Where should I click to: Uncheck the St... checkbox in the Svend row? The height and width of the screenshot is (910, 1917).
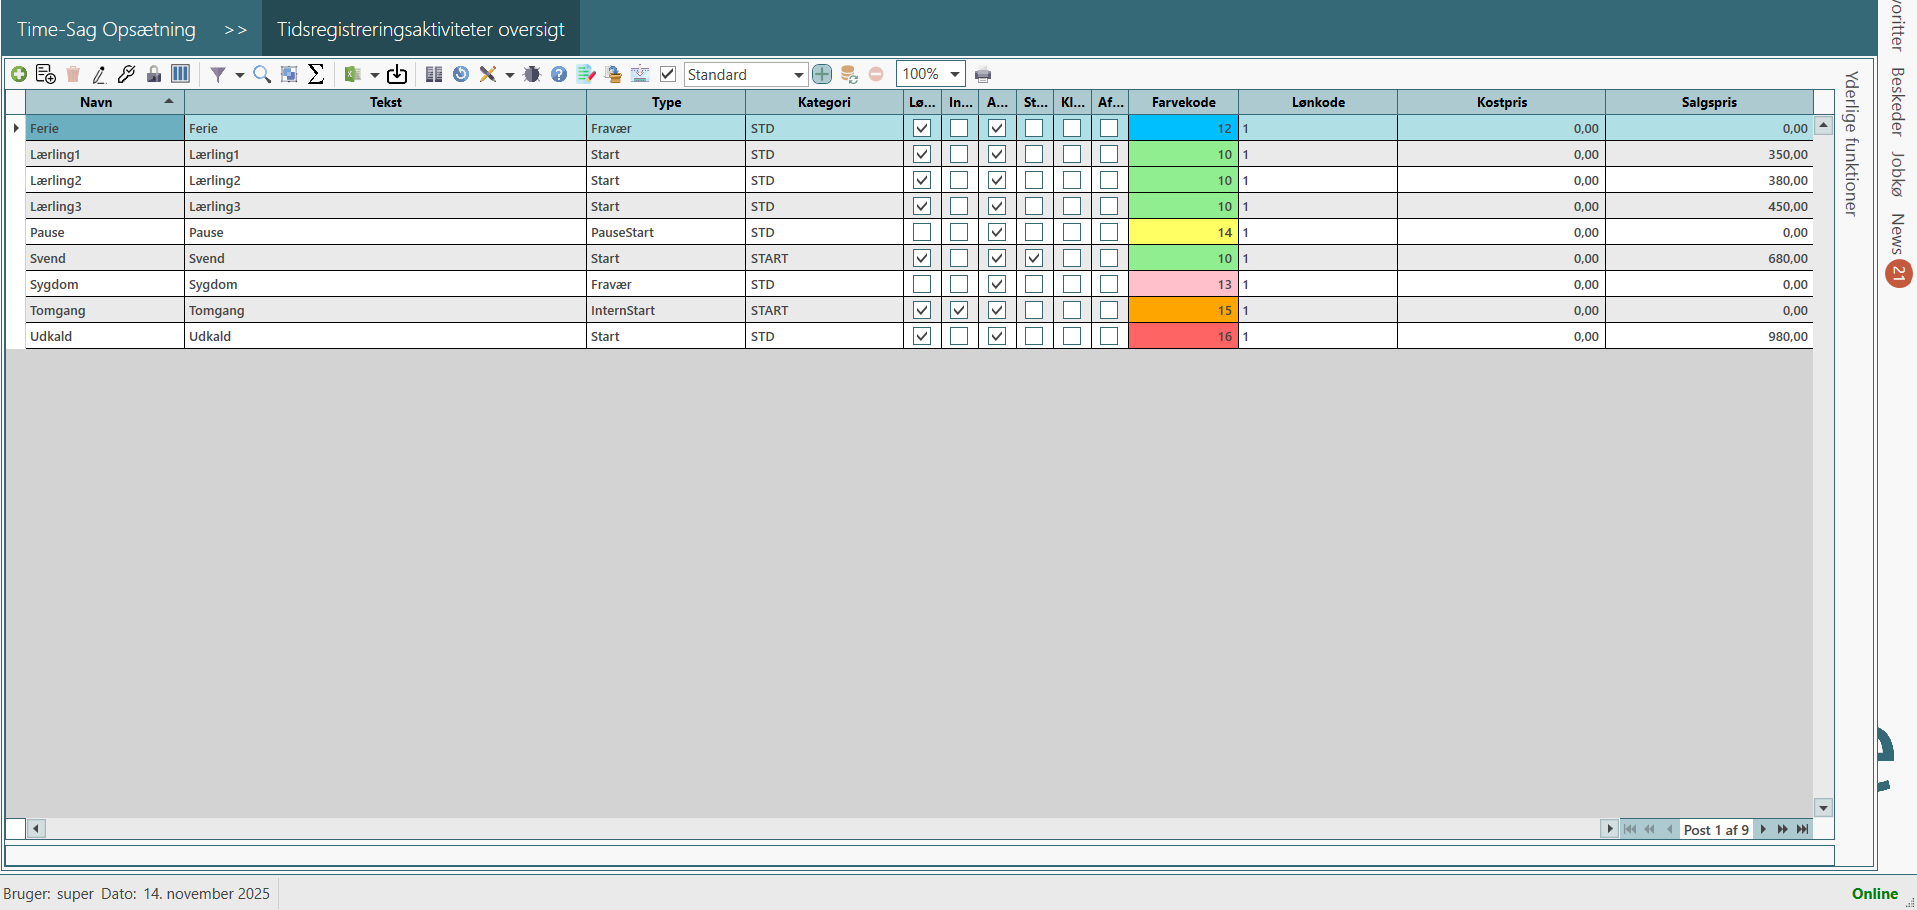1034,258
